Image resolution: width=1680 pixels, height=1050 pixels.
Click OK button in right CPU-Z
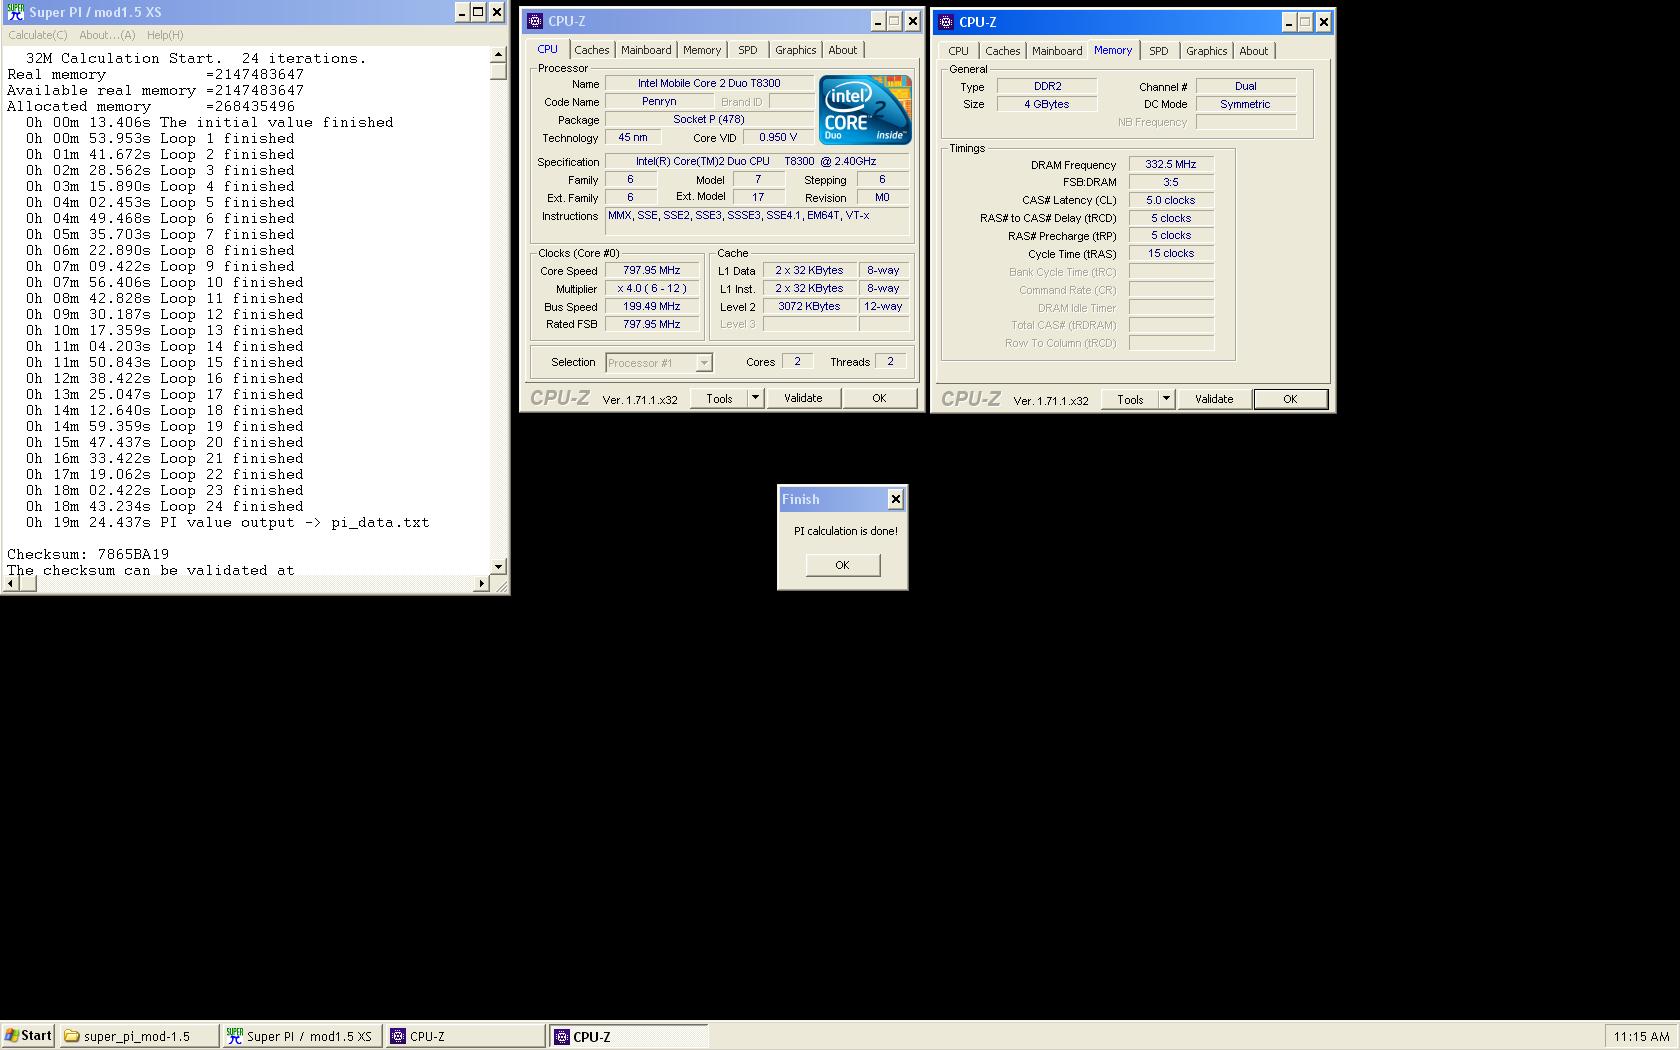[x=1290, y=399]
